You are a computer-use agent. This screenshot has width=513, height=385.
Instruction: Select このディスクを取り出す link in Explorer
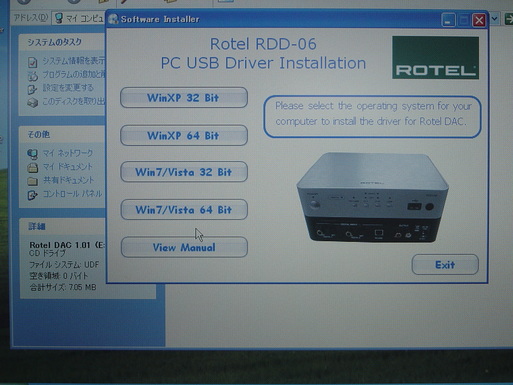(x=74, y=101)
